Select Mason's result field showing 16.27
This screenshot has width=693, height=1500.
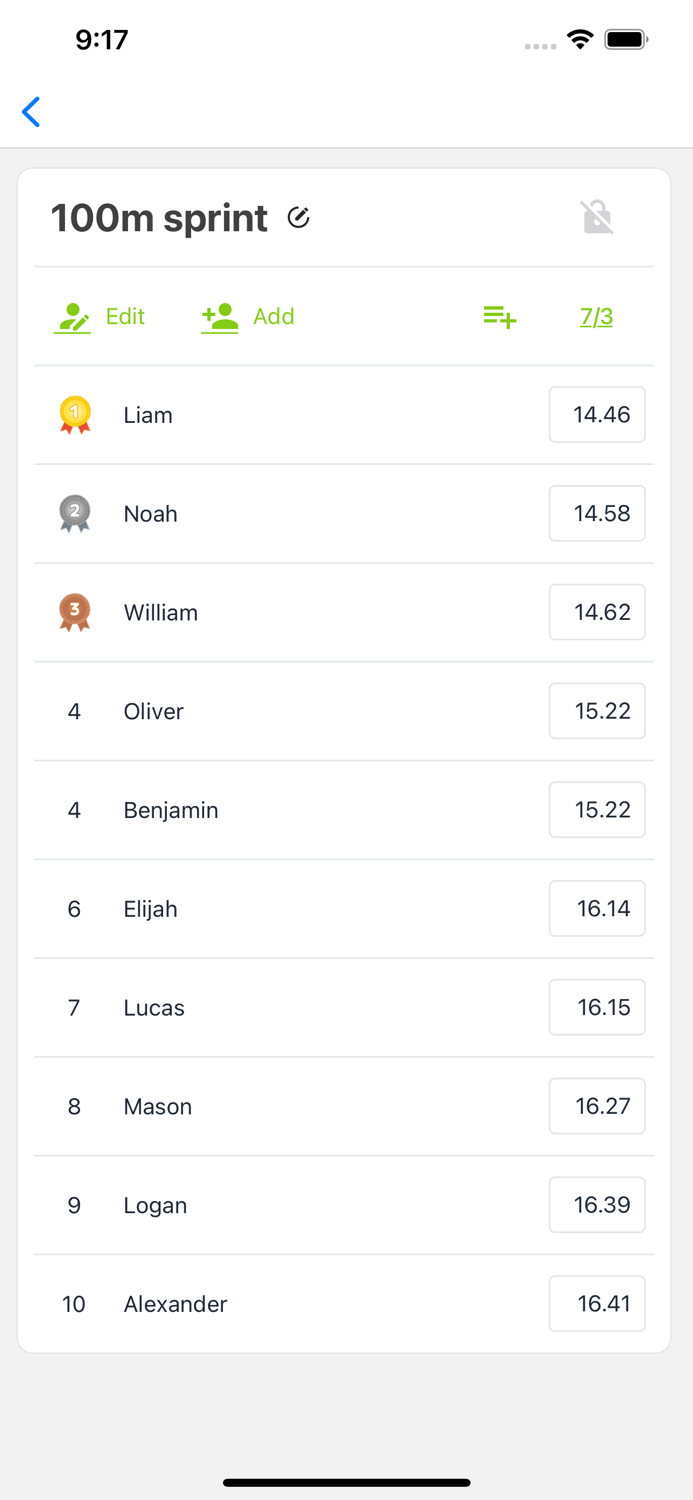tap(597, 1106)
